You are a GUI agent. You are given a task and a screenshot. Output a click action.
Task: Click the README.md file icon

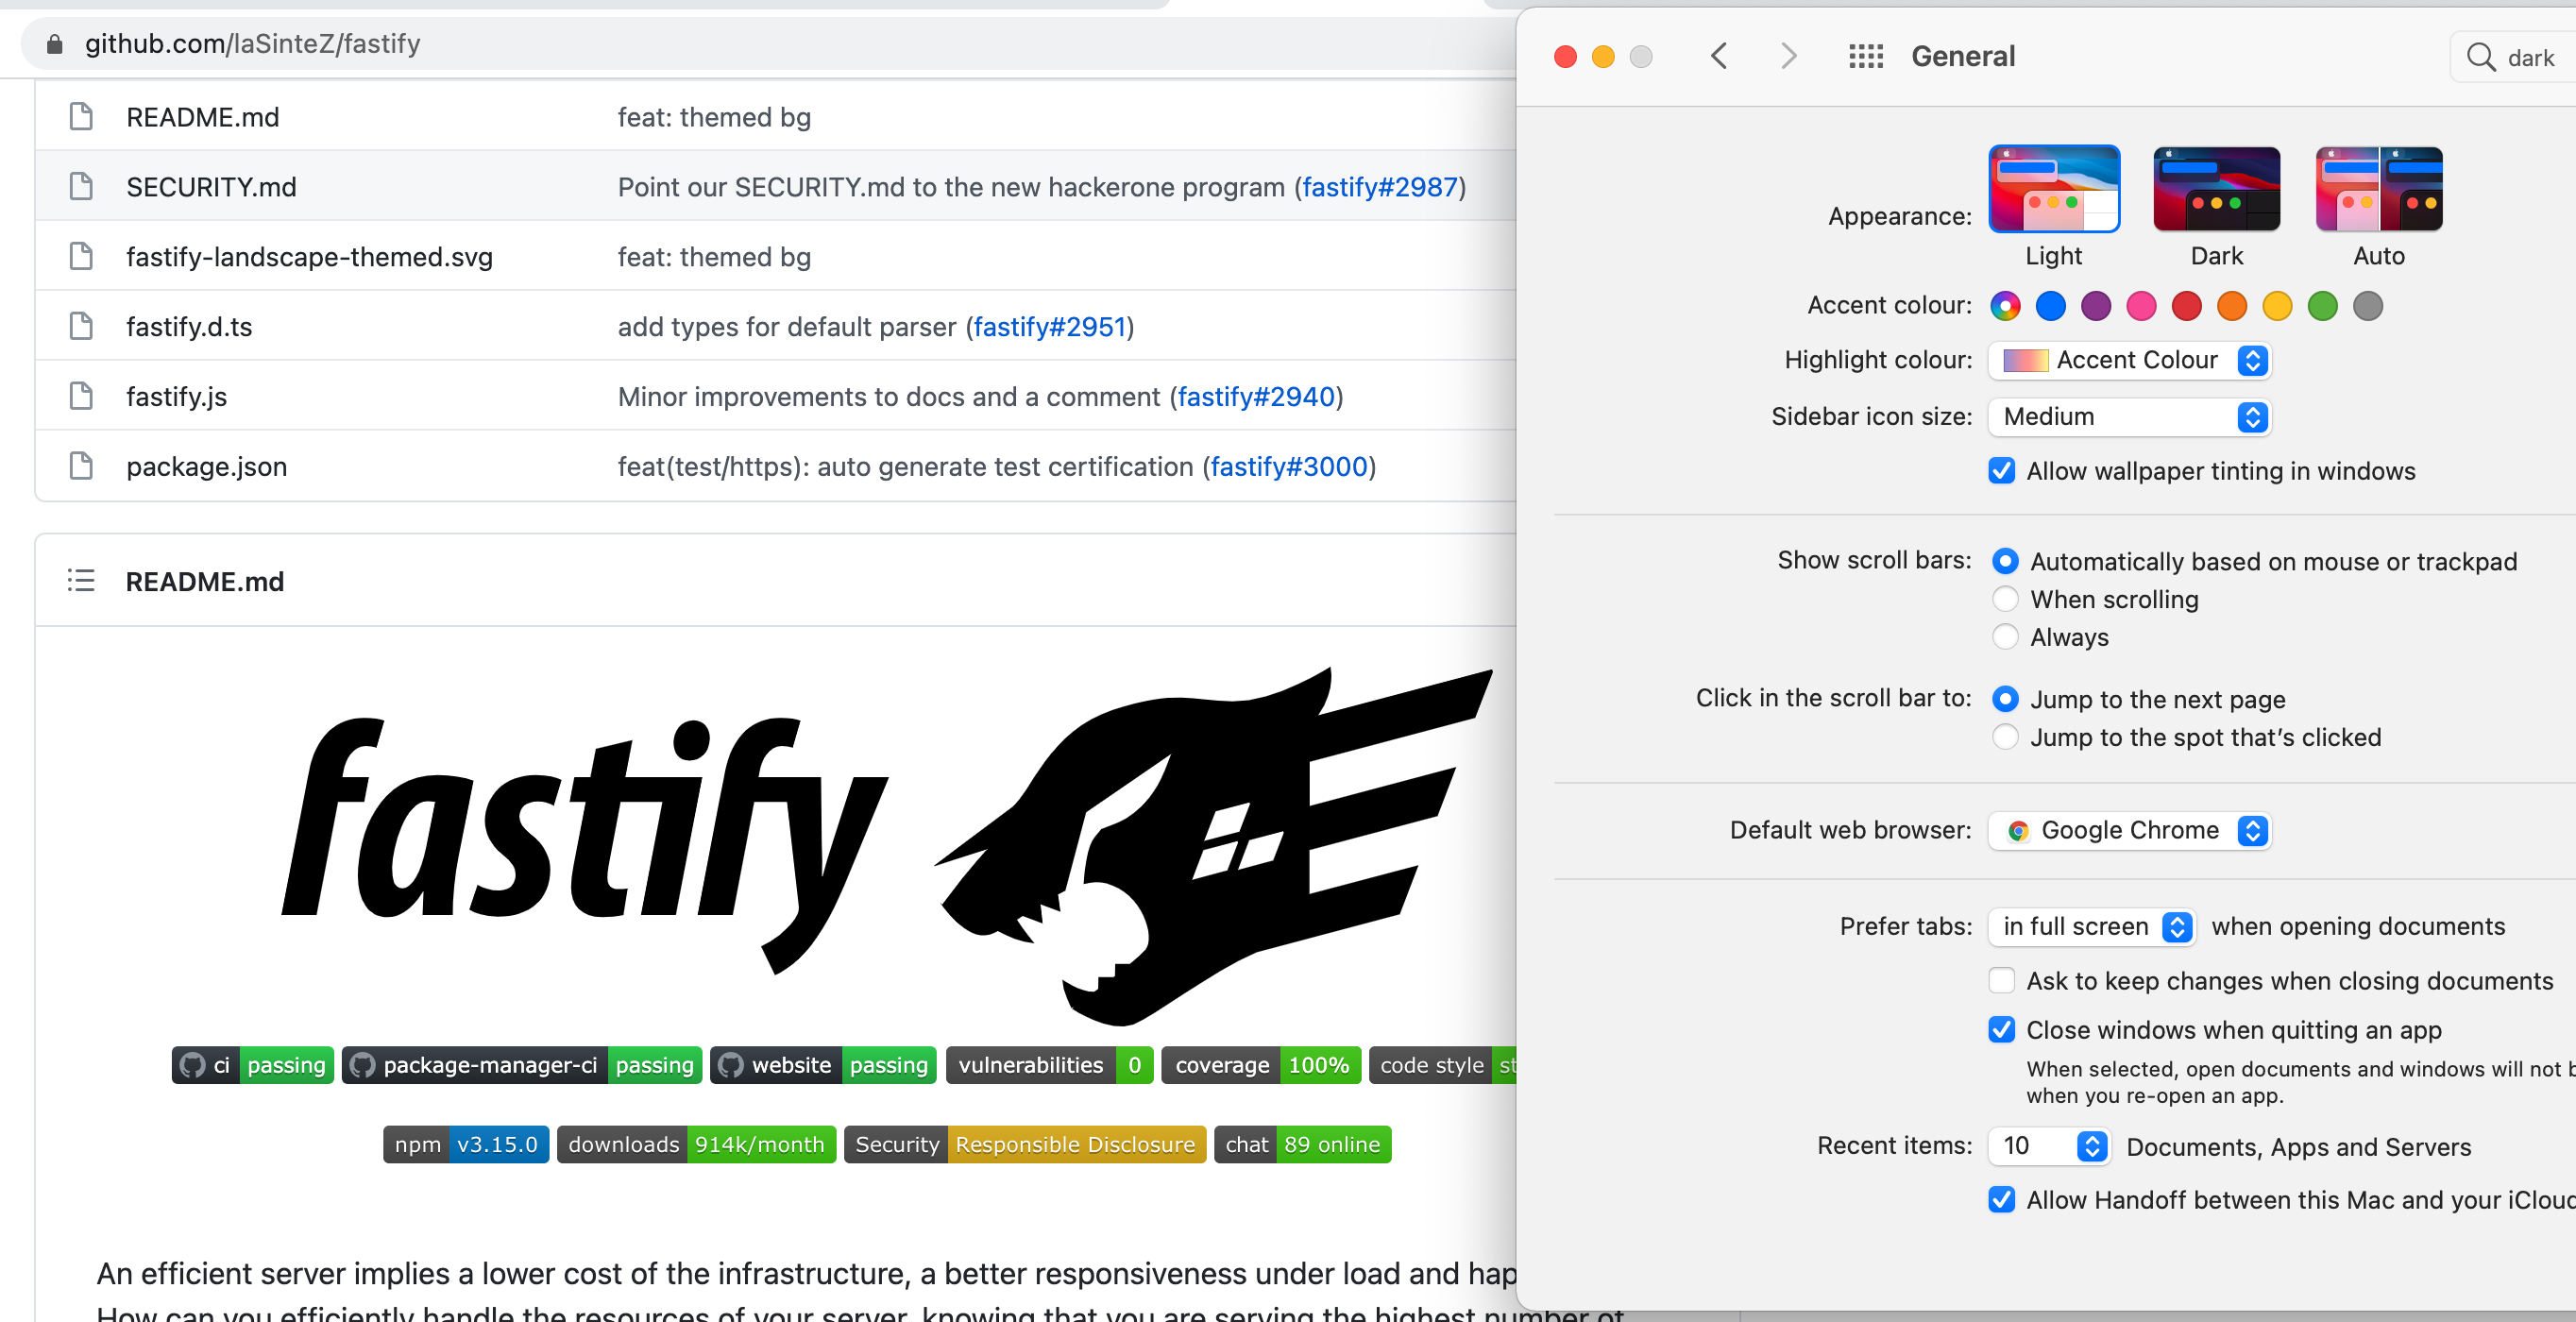click(x=81, y=116)
